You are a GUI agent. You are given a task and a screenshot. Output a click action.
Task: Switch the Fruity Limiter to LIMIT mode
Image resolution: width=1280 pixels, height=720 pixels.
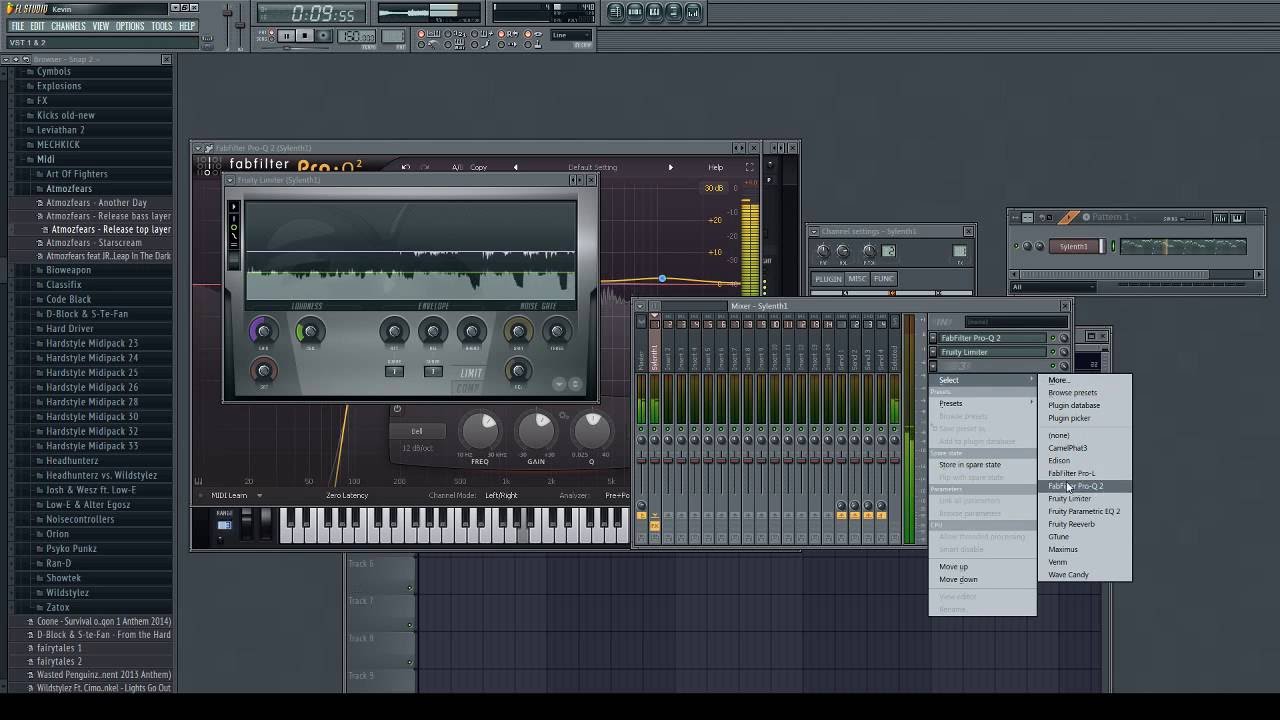470,373
